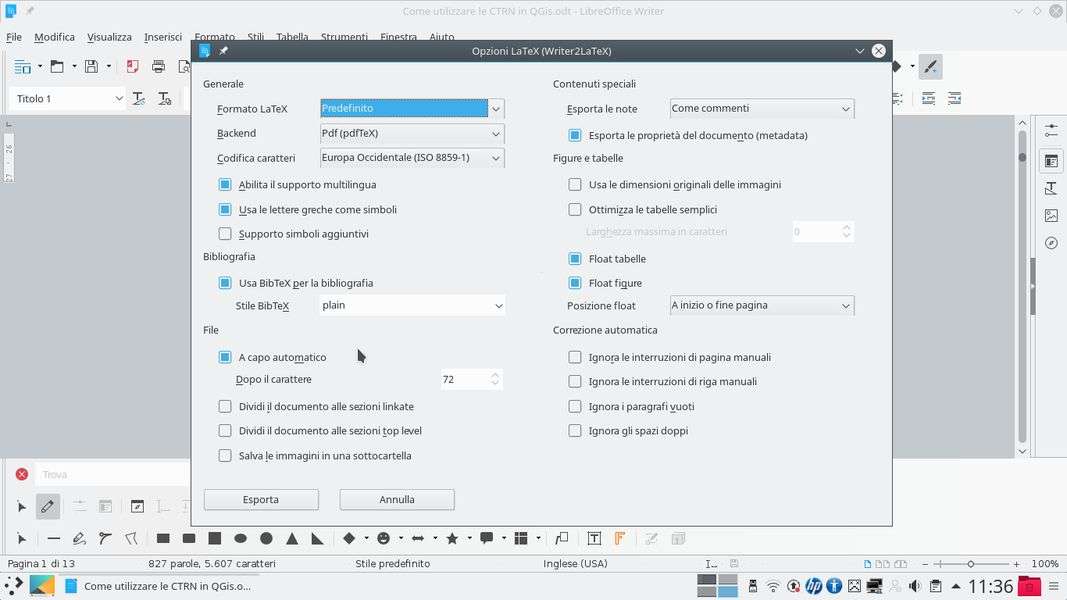Image resolution: width=1067 pixels, height=600 pixels.
Task: Open the Inserisci menu
Action: pos(163,37)
